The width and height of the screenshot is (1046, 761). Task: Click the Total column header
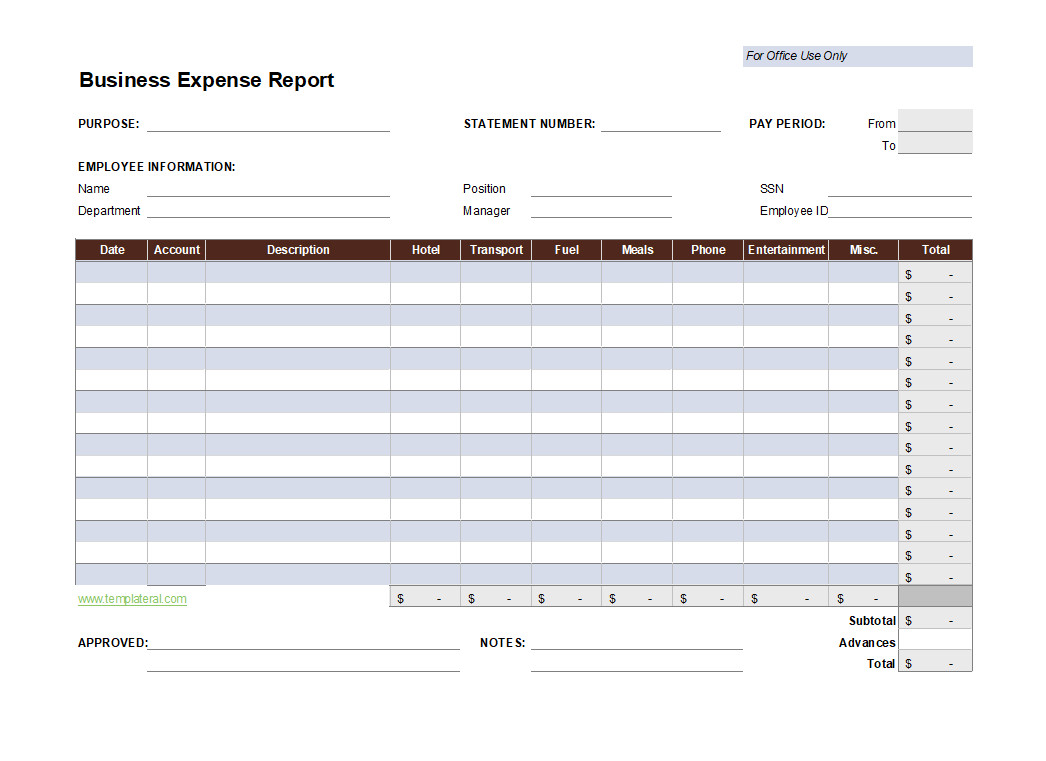tap(936, 250)
